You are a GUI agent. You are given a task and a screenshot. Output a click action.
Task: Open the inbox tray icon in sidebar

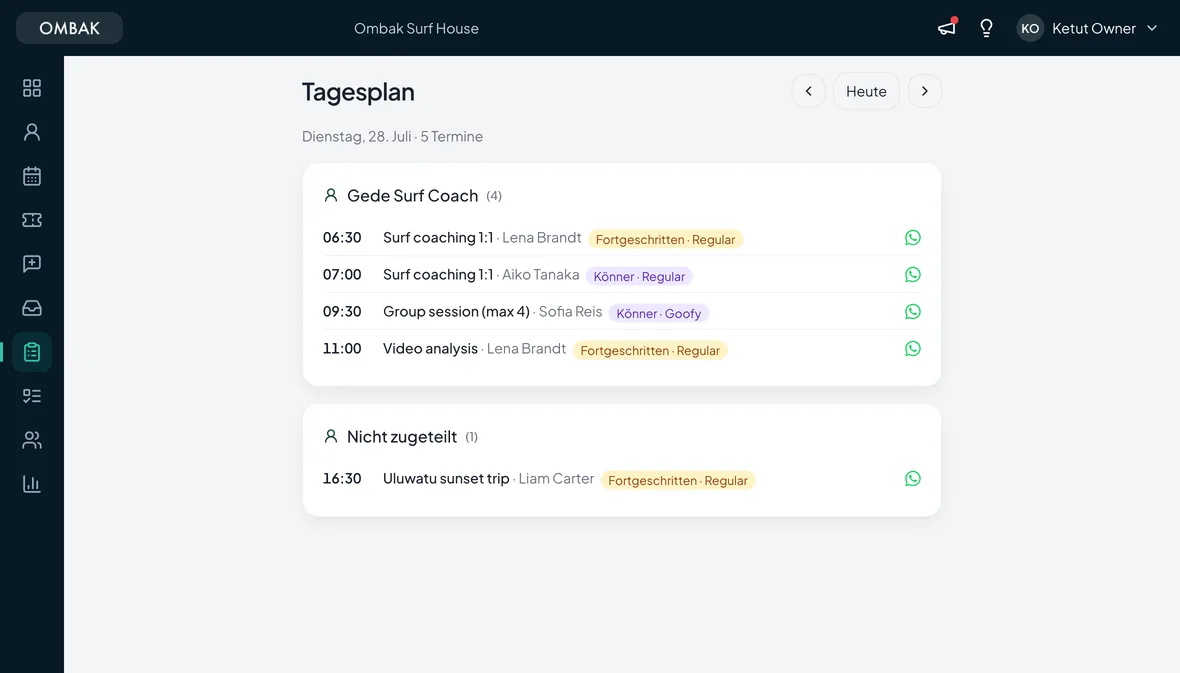[x=32, y=308]
